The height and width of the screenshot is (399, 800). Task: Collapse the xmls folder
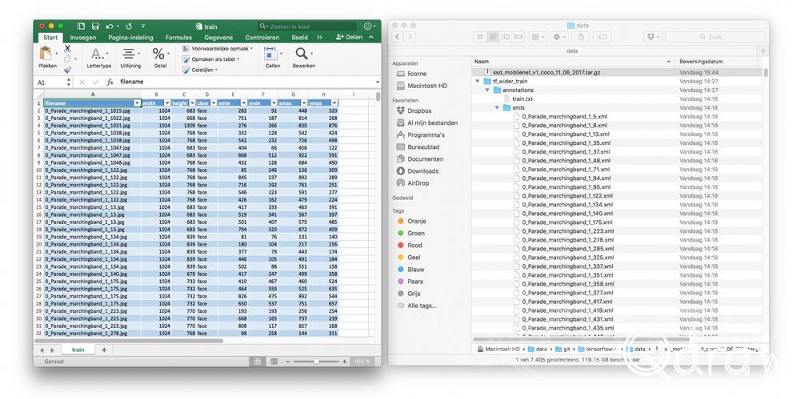497,108
